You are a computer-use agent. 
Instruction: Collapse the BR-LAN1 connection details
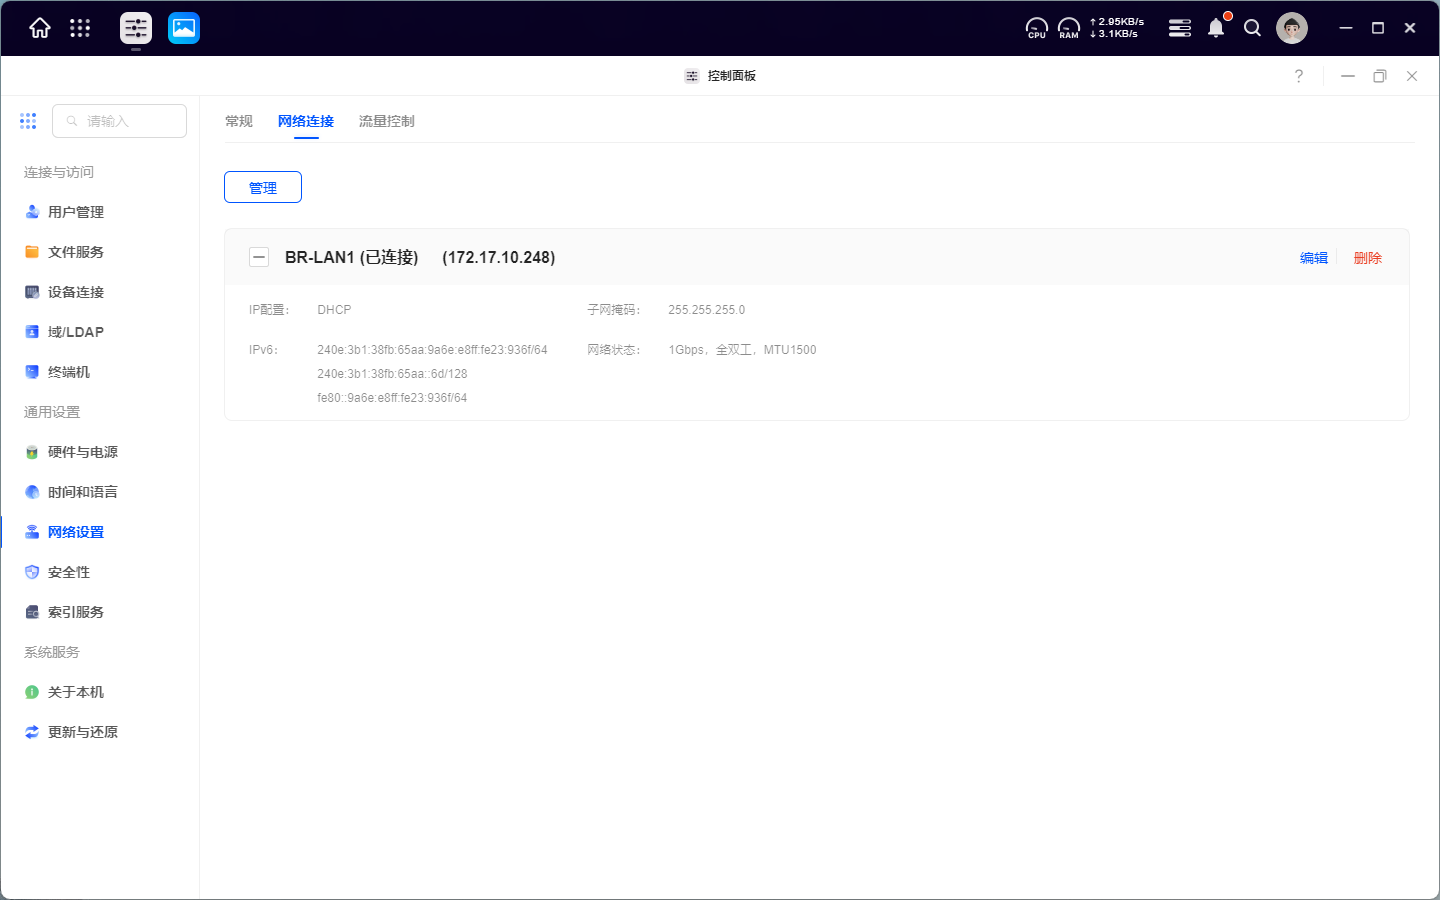[x=259, y=257]
